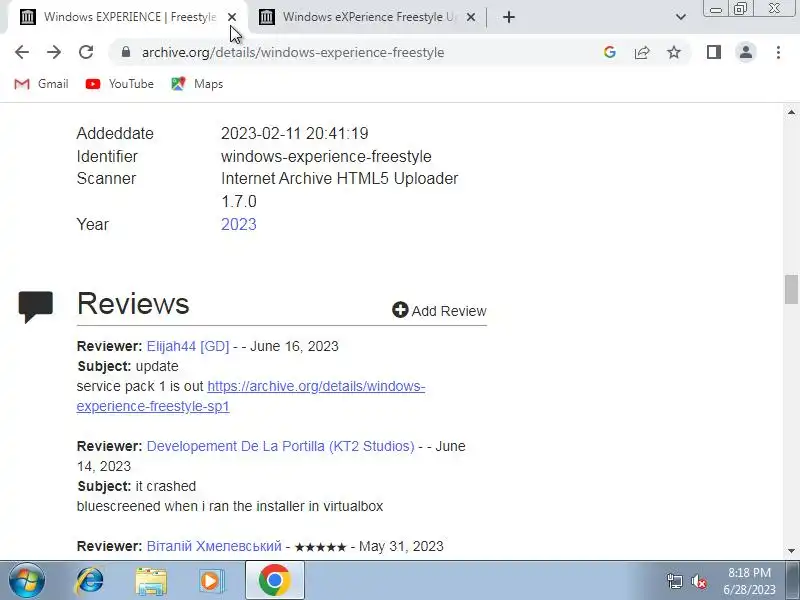
Task: Open the 2023 year link
Action: point(238,224)
